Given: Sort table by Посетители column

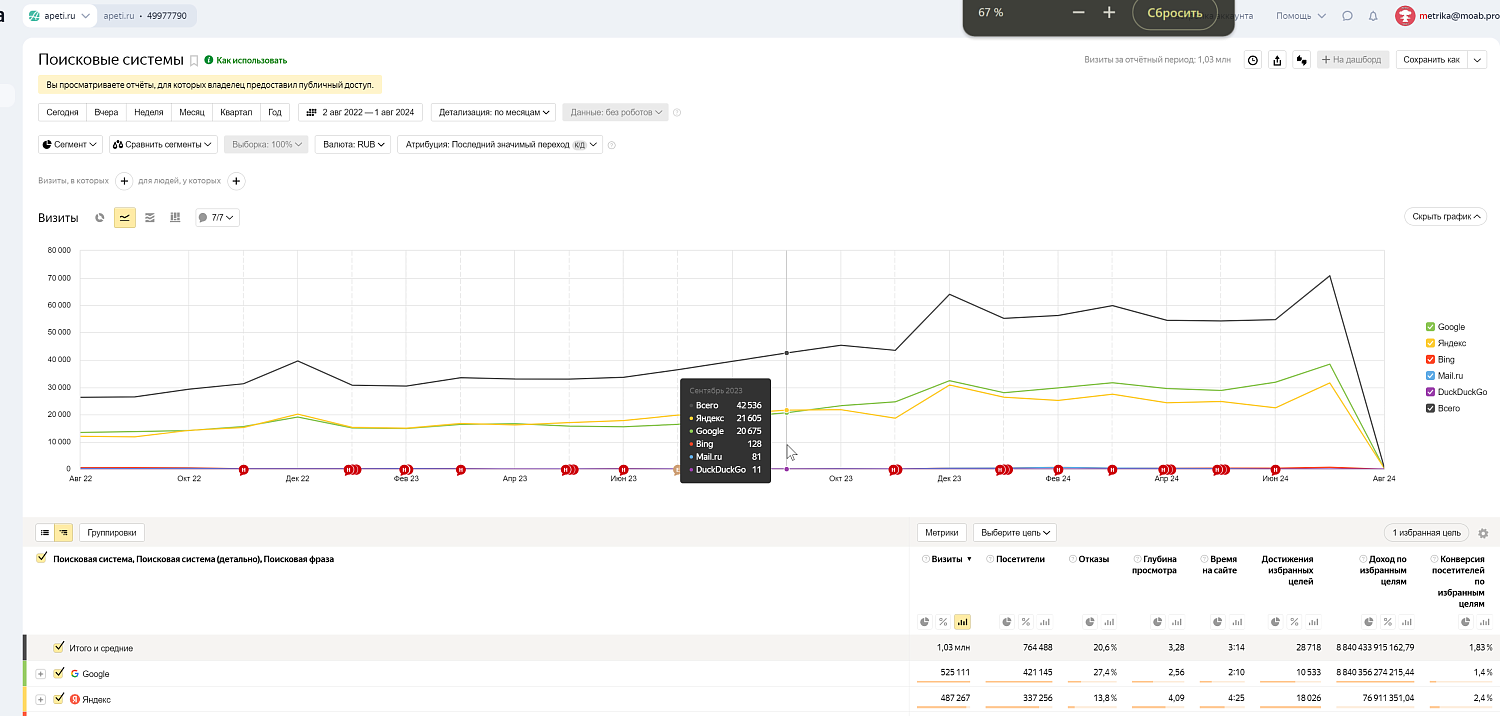Looking at the screenshot, I should [x=1020, y=559].
